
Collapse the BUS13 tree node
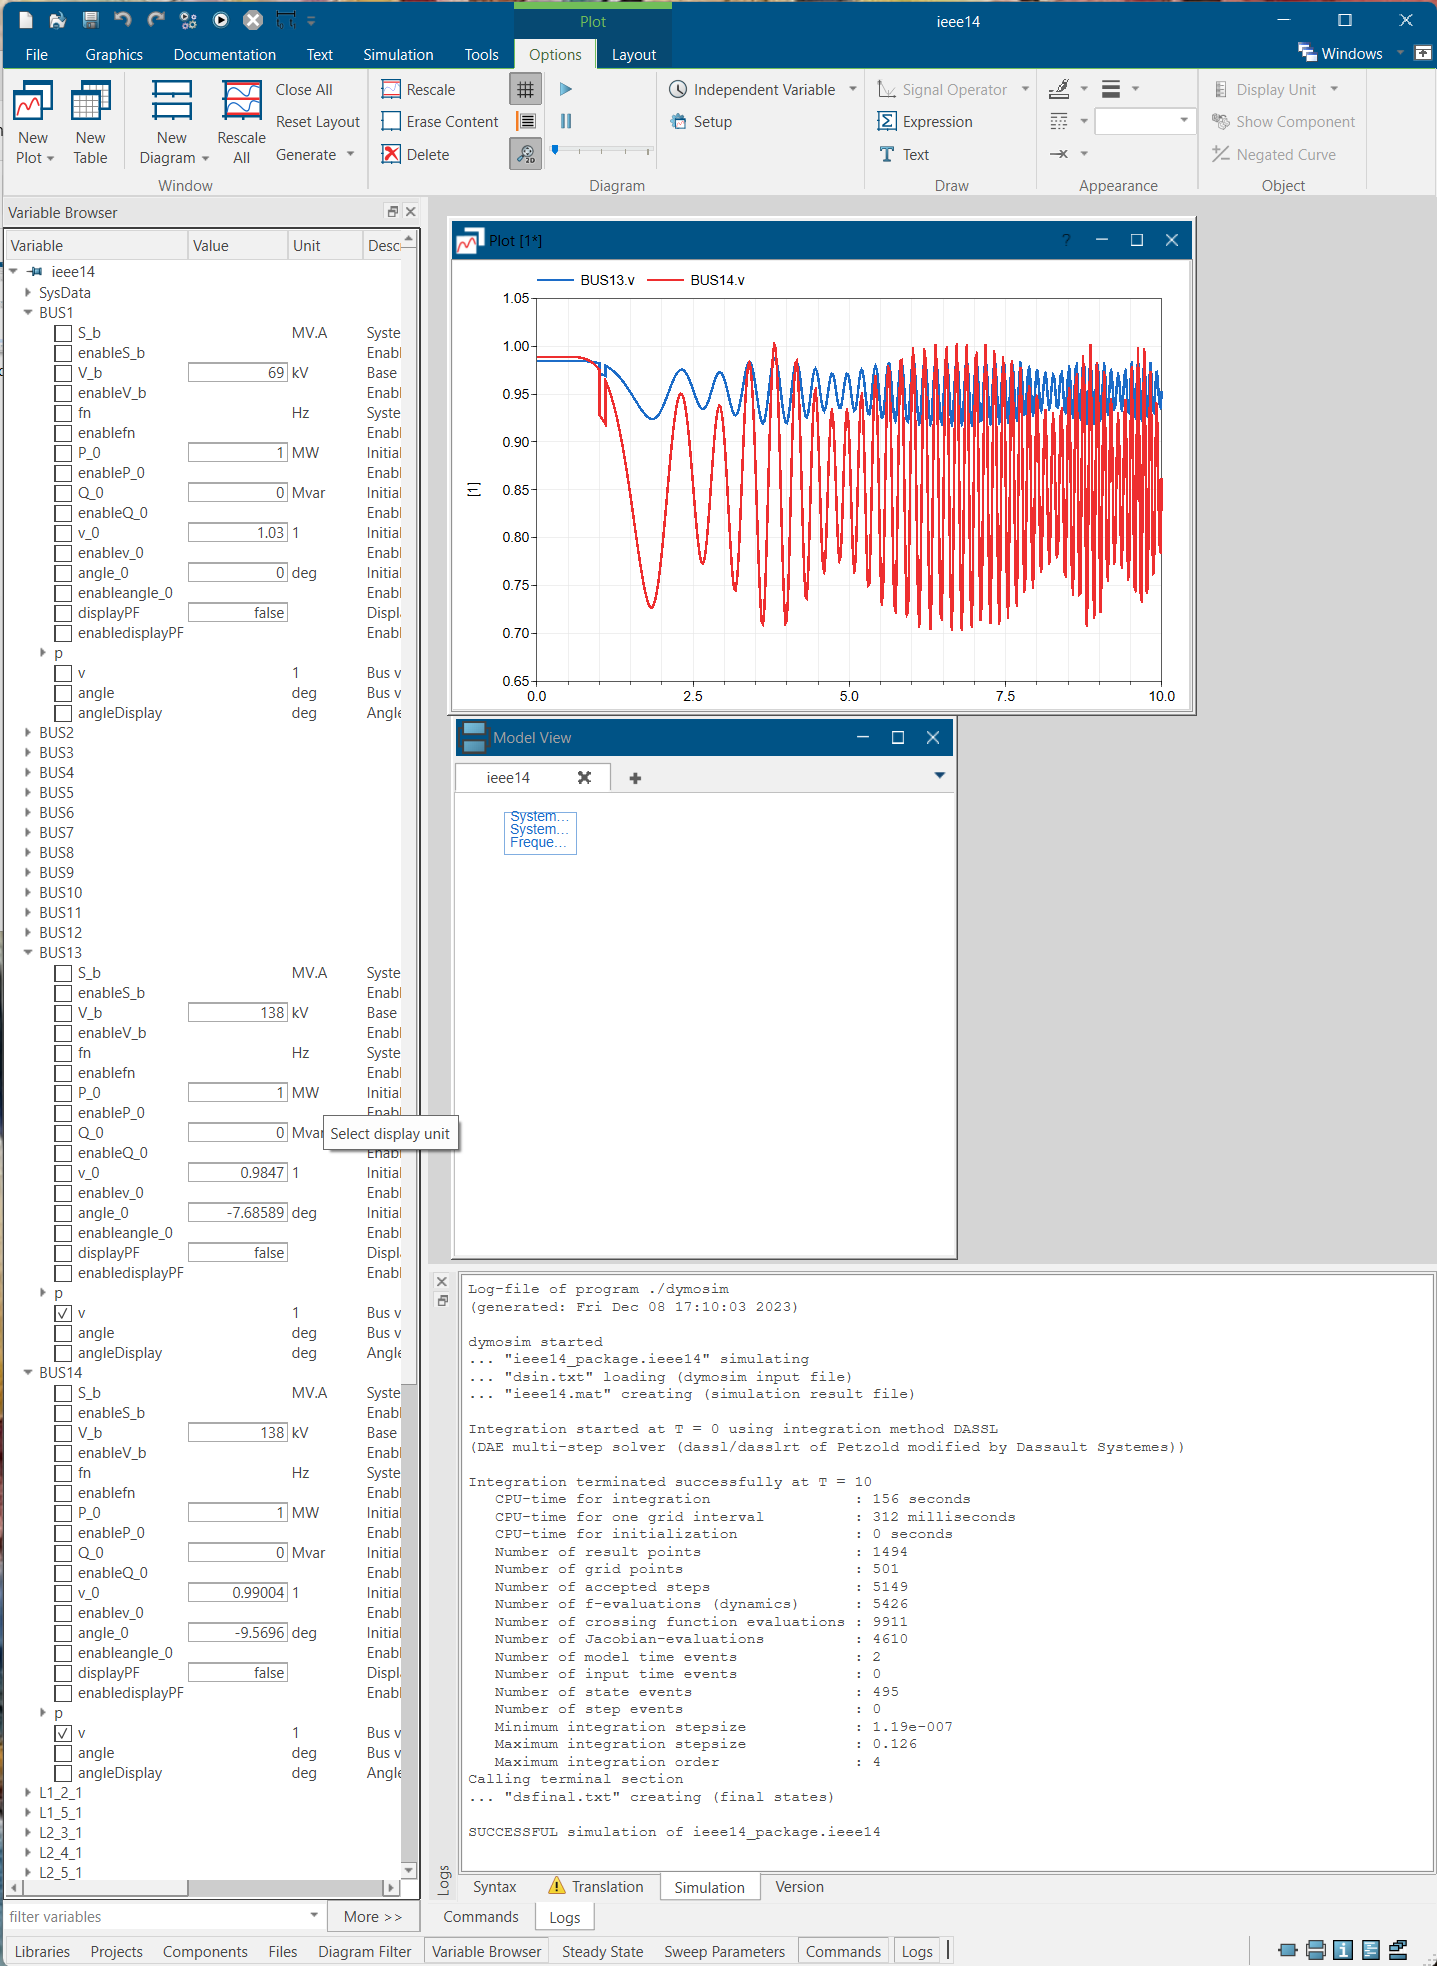click(x=28, y=953)
